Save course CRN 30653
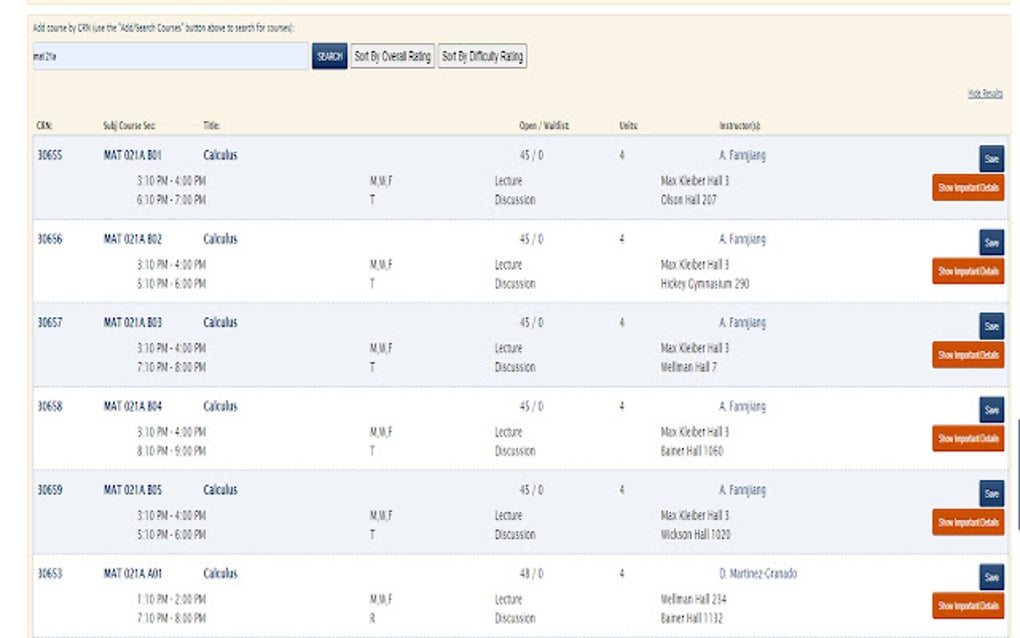The image size is (1020, 638). (991, 577)
